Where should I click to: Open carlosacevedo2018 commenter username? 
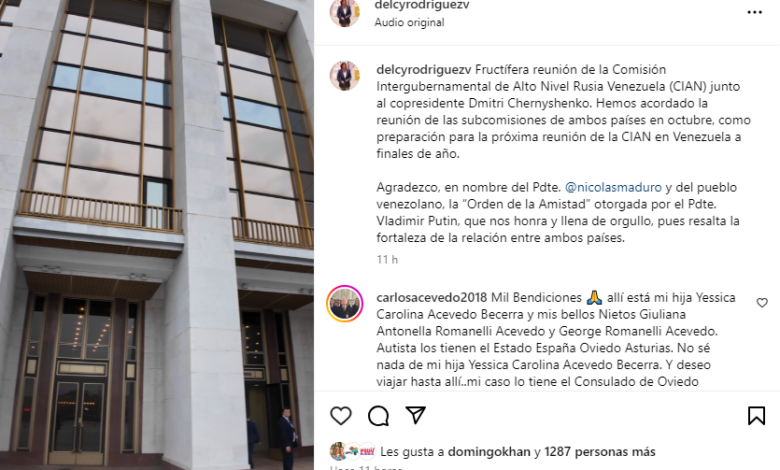431,297
